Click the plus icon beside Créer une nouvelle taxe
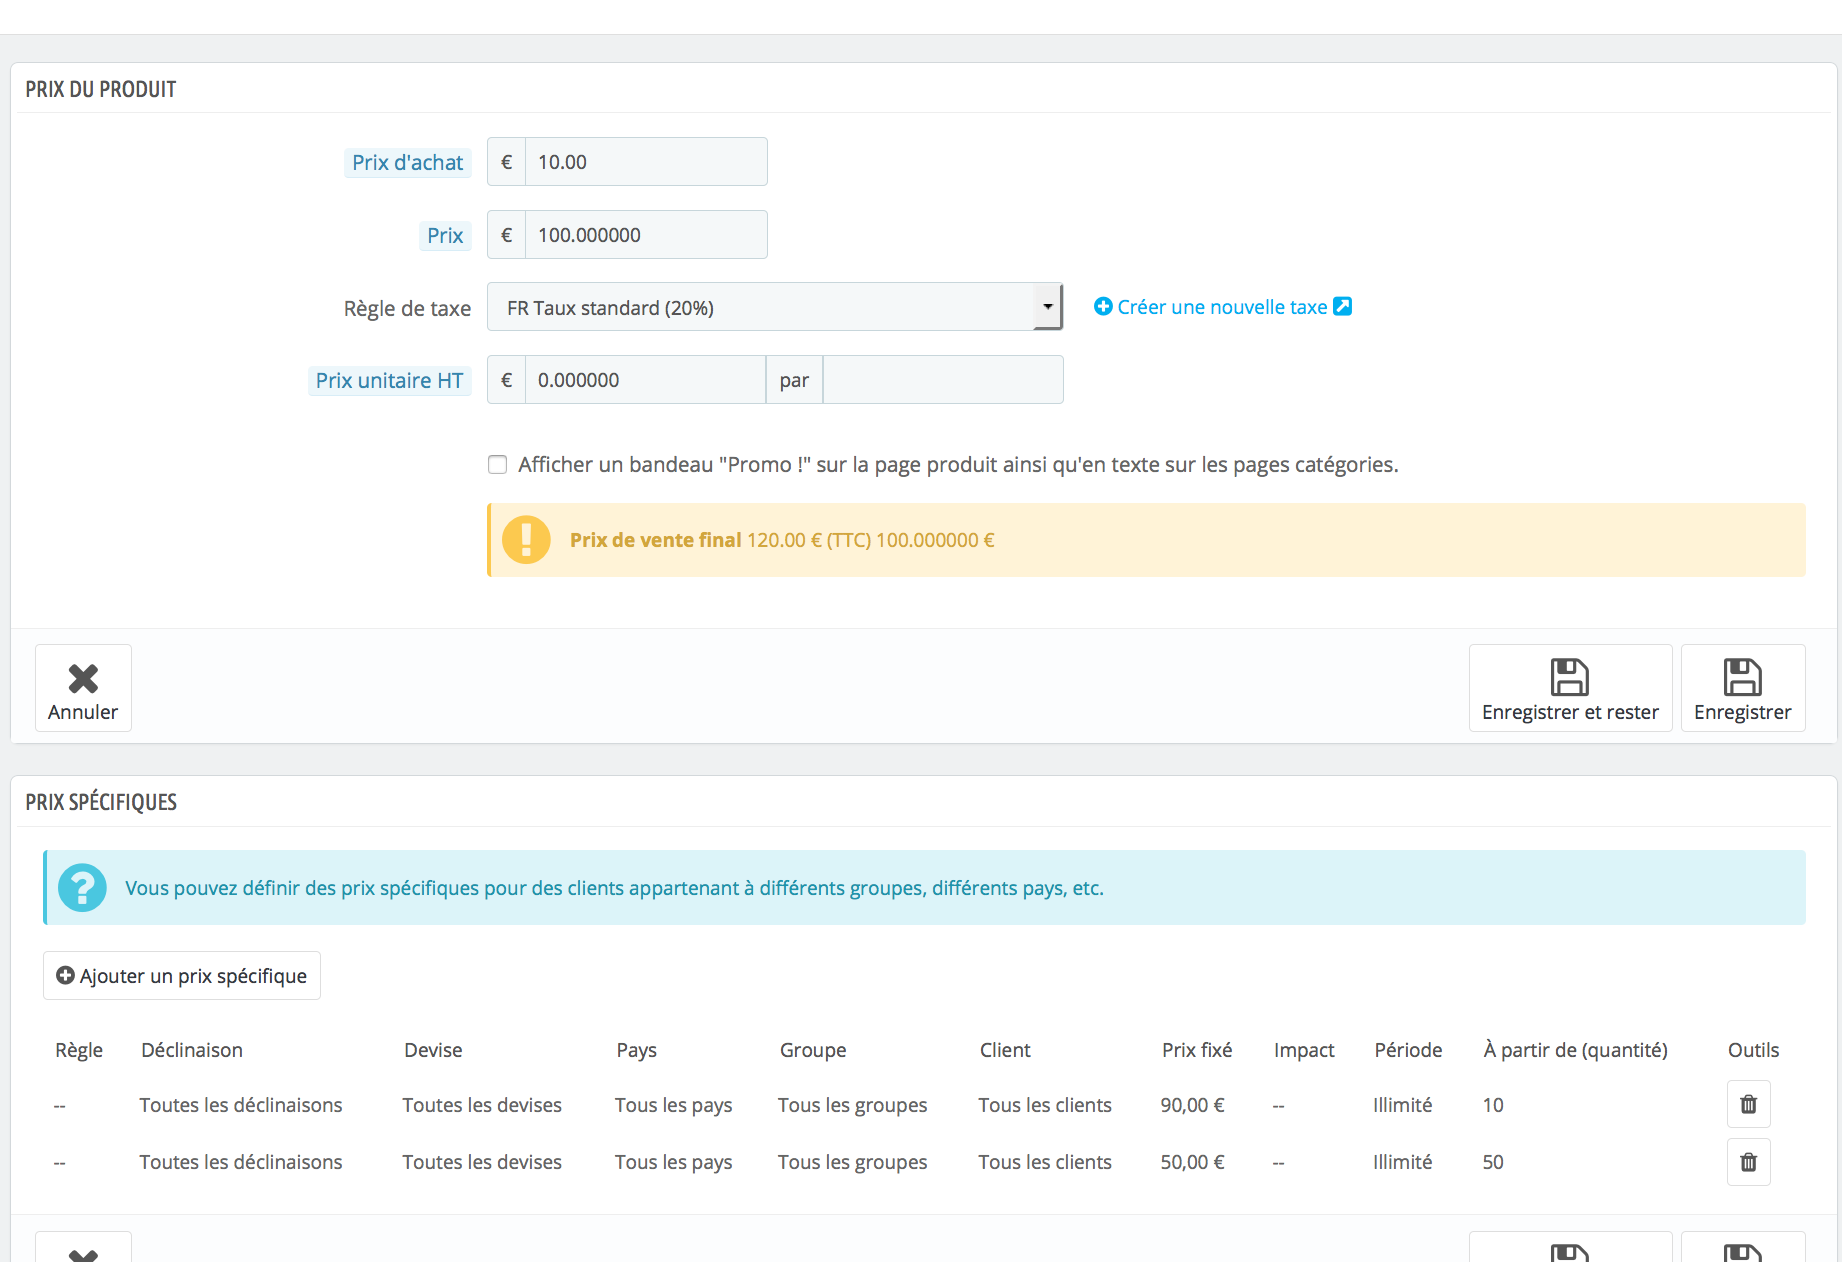 pos(1103,307)
